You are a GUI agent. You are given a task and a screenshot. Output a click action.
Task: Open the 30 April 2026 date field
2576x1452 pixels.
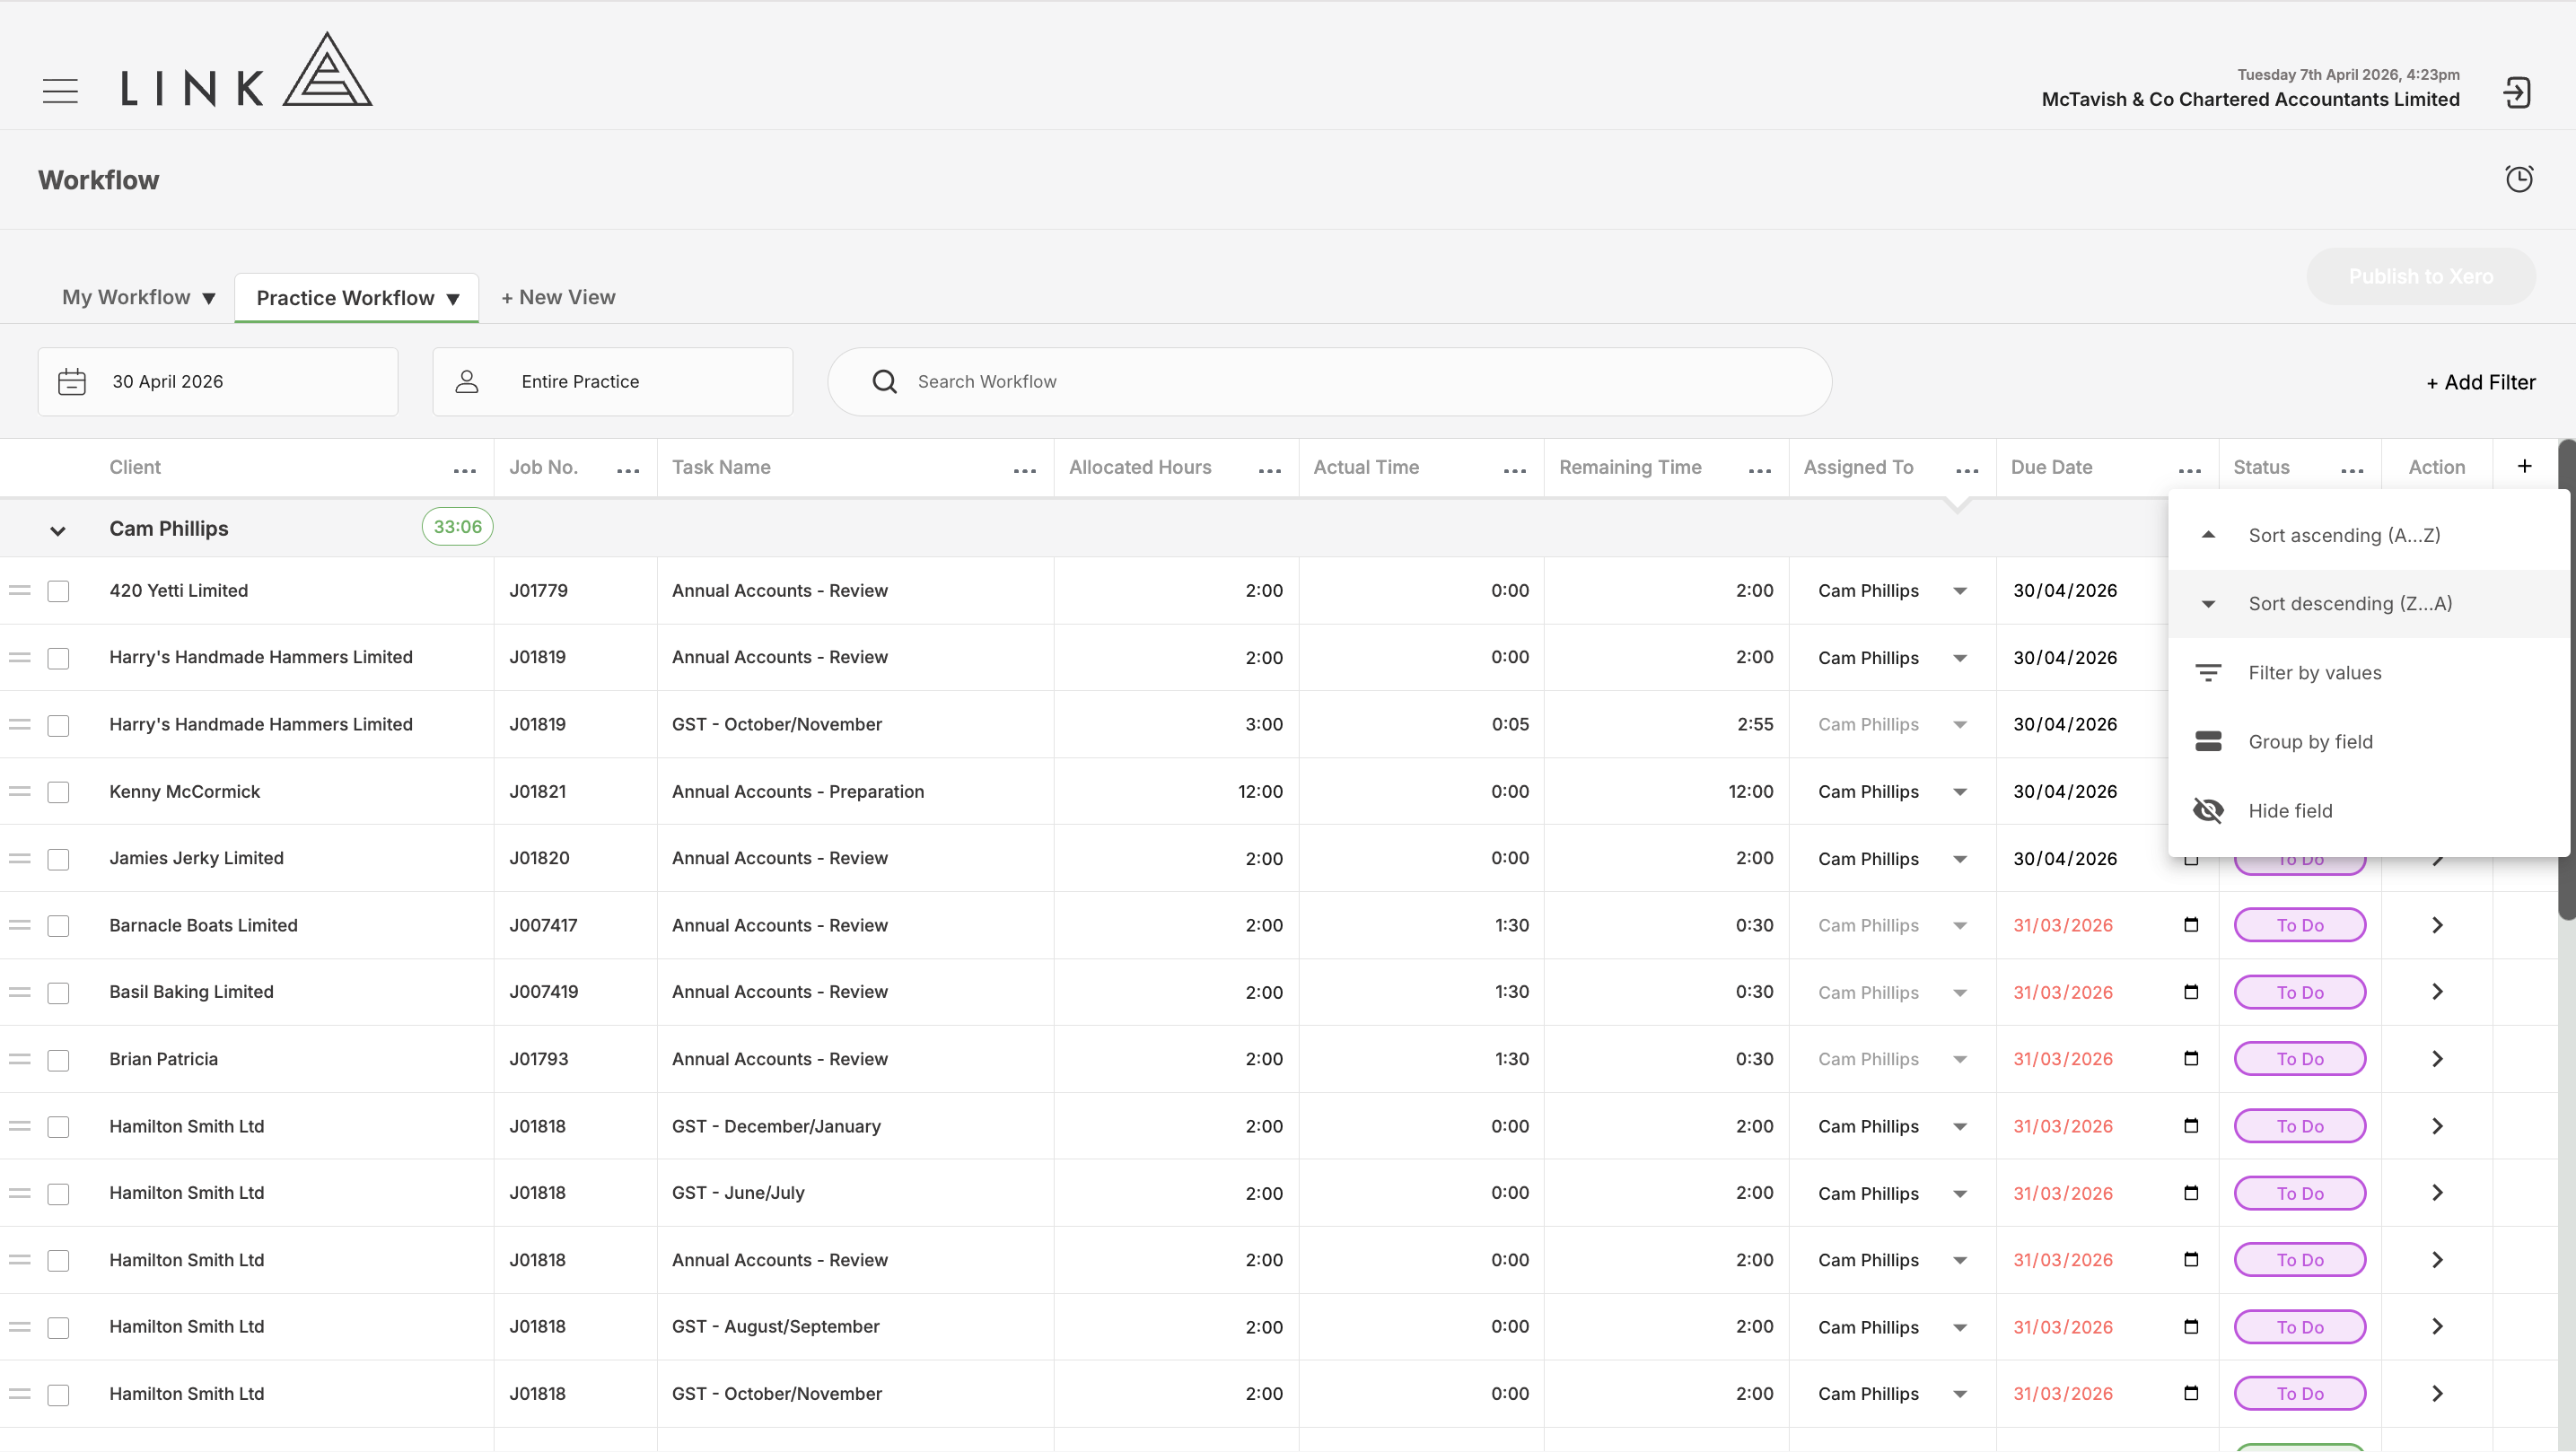(218, 382)
